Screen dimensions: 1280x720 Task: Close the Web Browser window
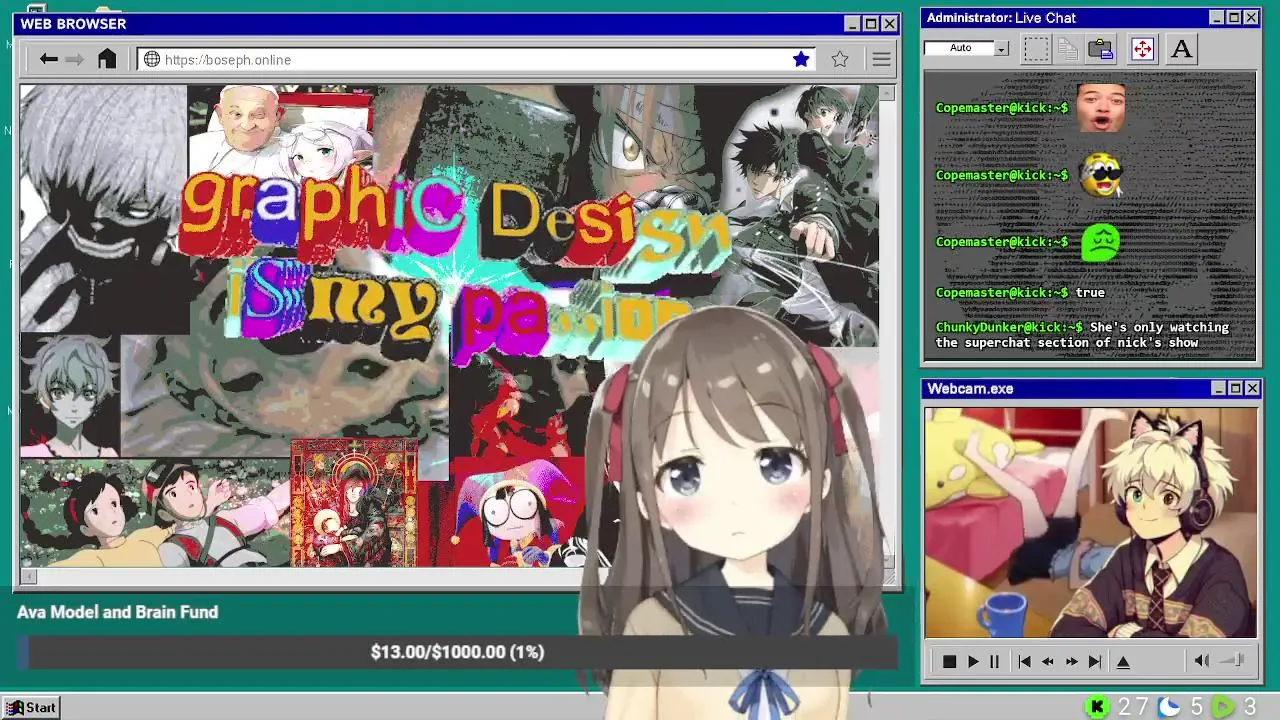tap(889, 23)
